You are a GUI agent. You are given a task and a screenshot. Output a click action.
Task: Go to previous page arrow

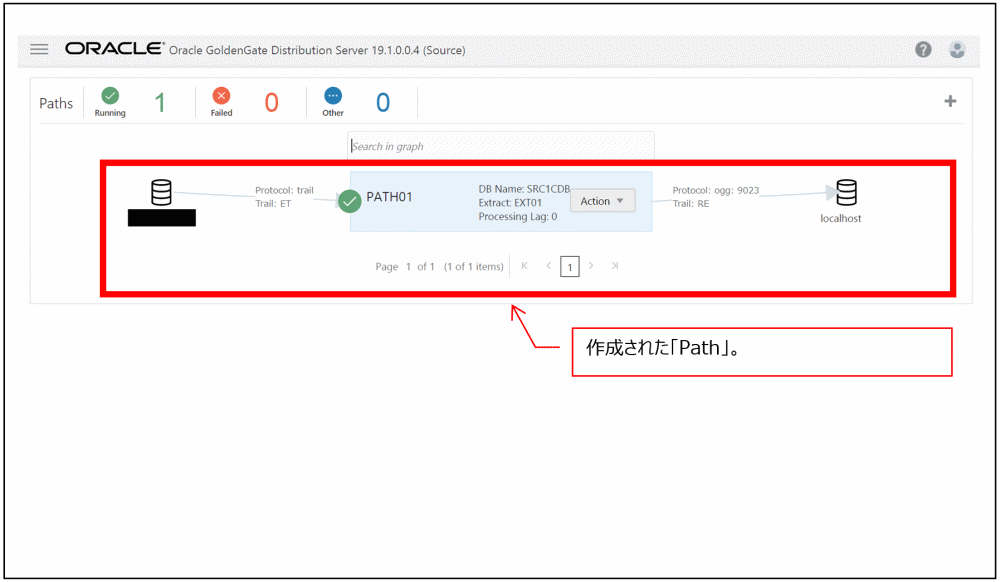coord(548,266)
